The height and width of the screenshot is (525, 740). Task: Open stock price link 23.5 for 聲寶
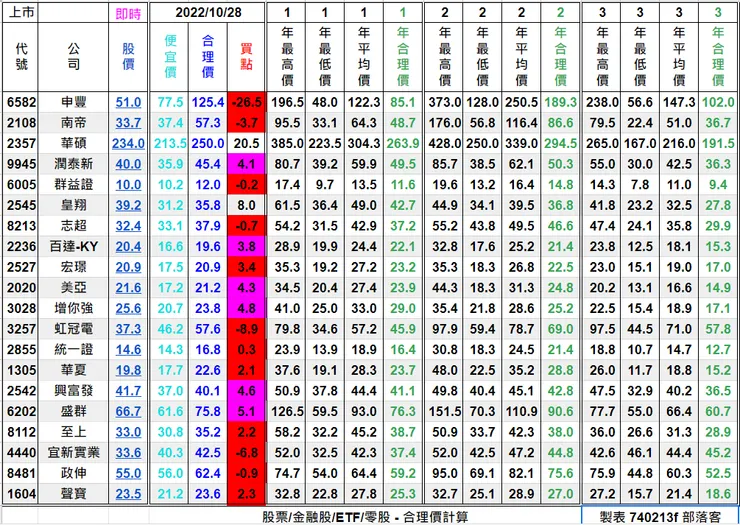(x=128, y=494)
